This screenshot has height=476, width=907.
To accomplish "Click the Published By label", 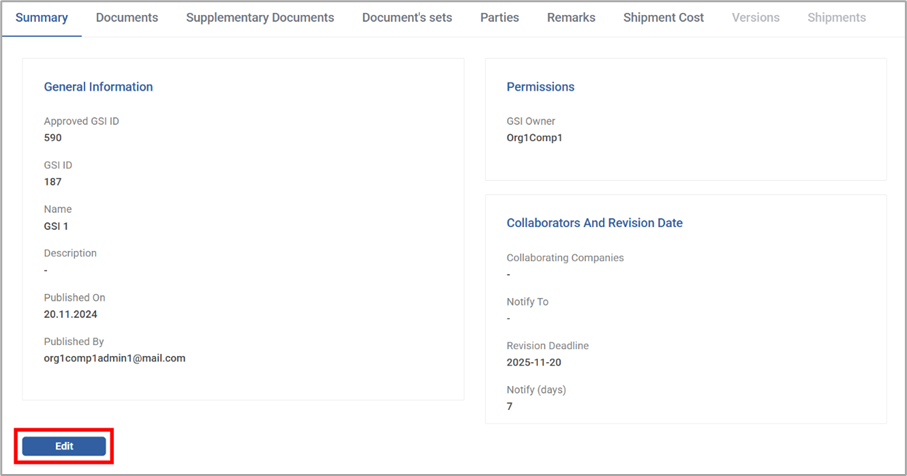I will [x=74, y=341].
